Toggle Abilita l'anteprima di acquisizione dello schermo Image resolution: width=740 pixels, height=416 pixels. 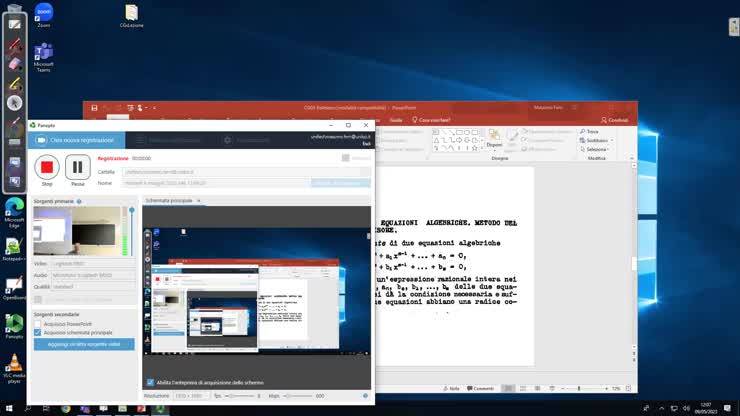pos(151,382)
